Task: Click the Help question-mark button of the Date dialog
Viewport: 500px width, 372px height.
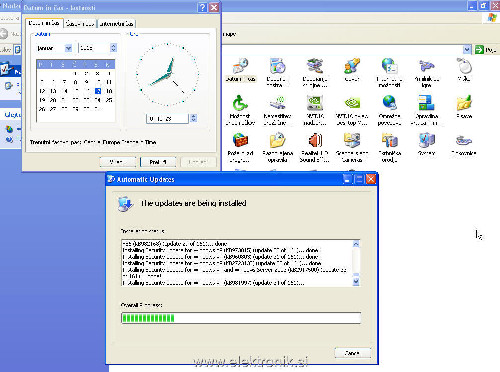Action: [x=202, y=7]
